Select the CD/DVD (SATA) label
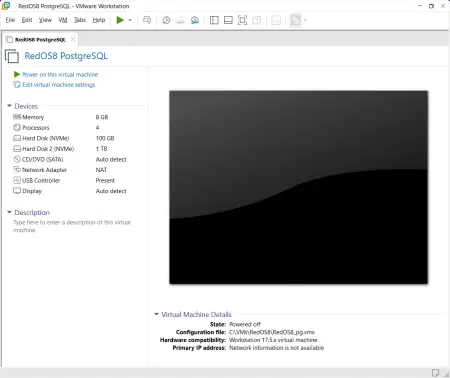The height and width of the screenshot is (378, 450). (x=43, y=160)
